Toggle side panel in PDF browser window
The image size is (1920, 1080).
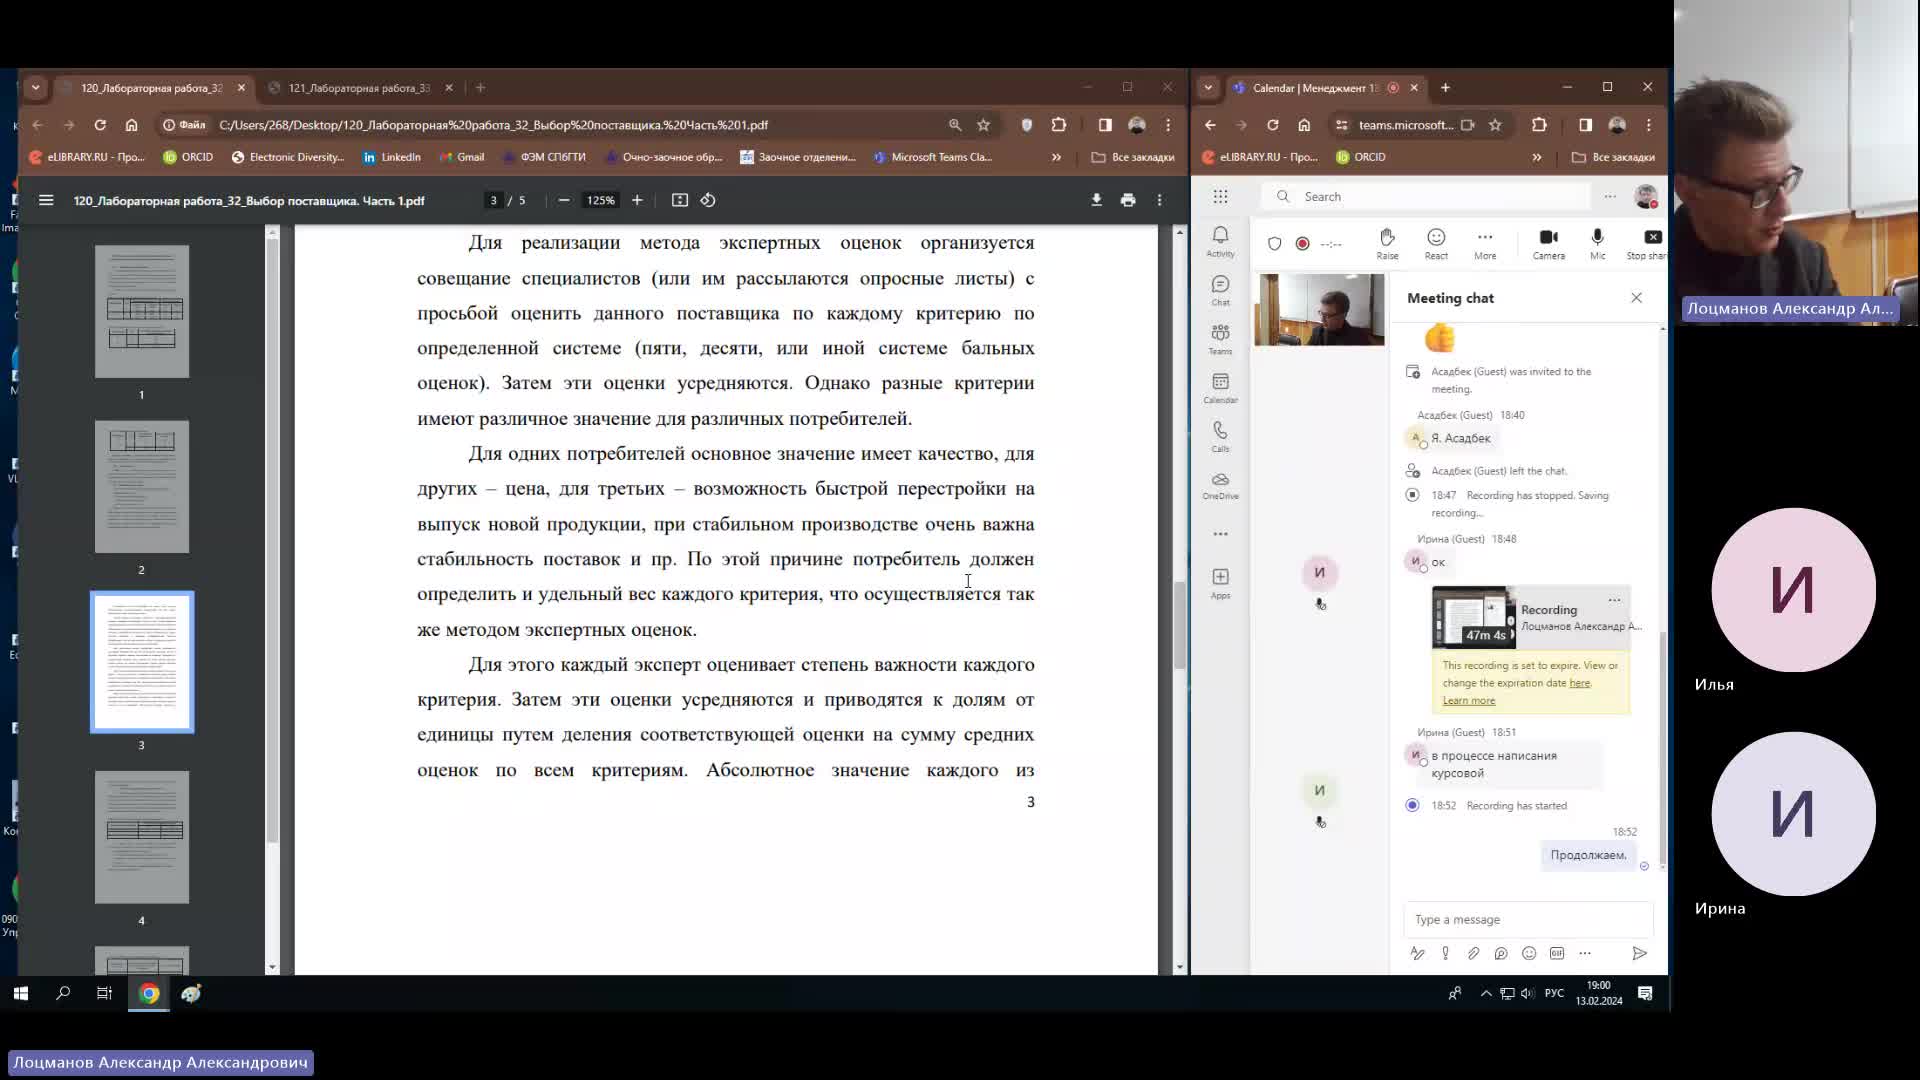point(1105,125)
